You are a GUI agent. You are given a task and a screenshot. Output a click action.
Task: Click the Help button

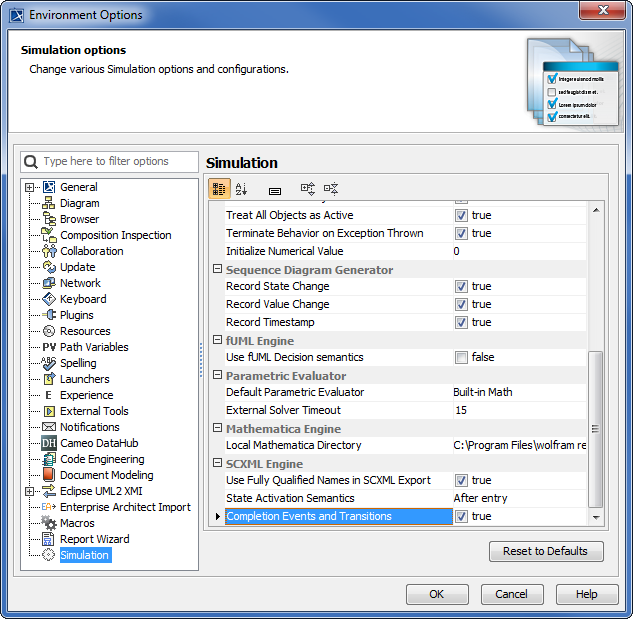click(587, 594)
